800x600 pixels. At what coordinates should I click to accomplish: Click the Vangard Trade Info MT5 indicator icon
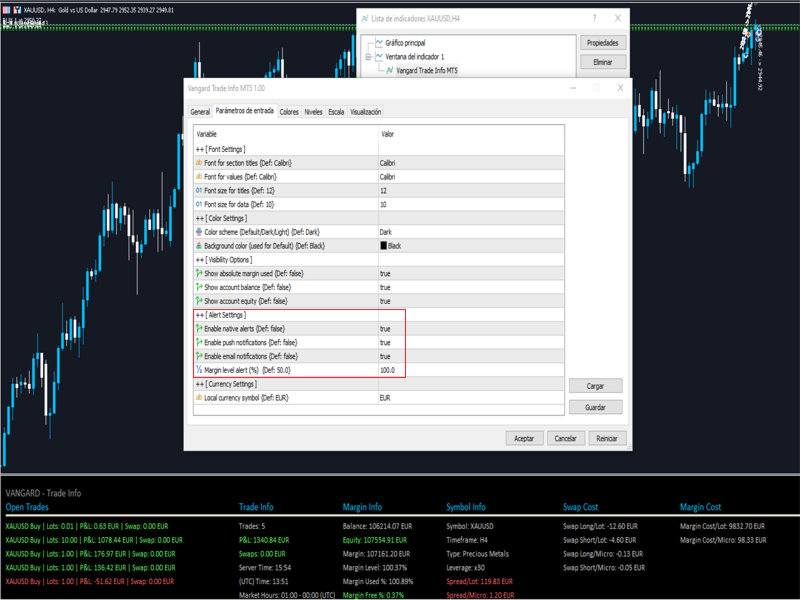pos(390,70)
